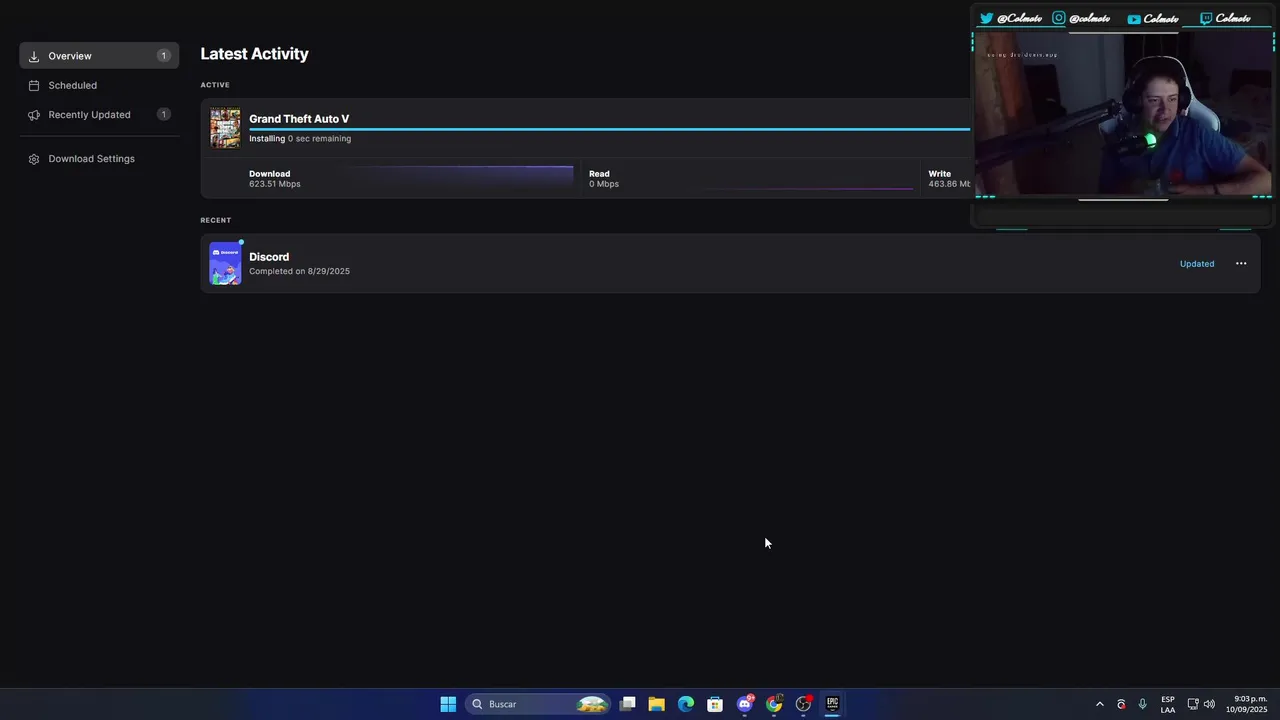The width and height of the screenshot is (1280, 720).
Task: Click the Read 0 Mbps value
Action: click(x=604, y=184)
